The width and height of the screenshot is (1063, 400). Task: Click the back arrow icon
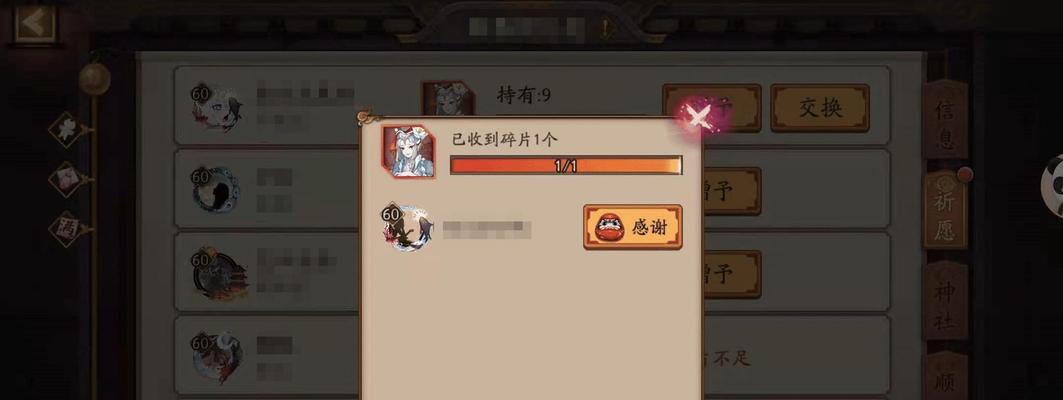34,24
